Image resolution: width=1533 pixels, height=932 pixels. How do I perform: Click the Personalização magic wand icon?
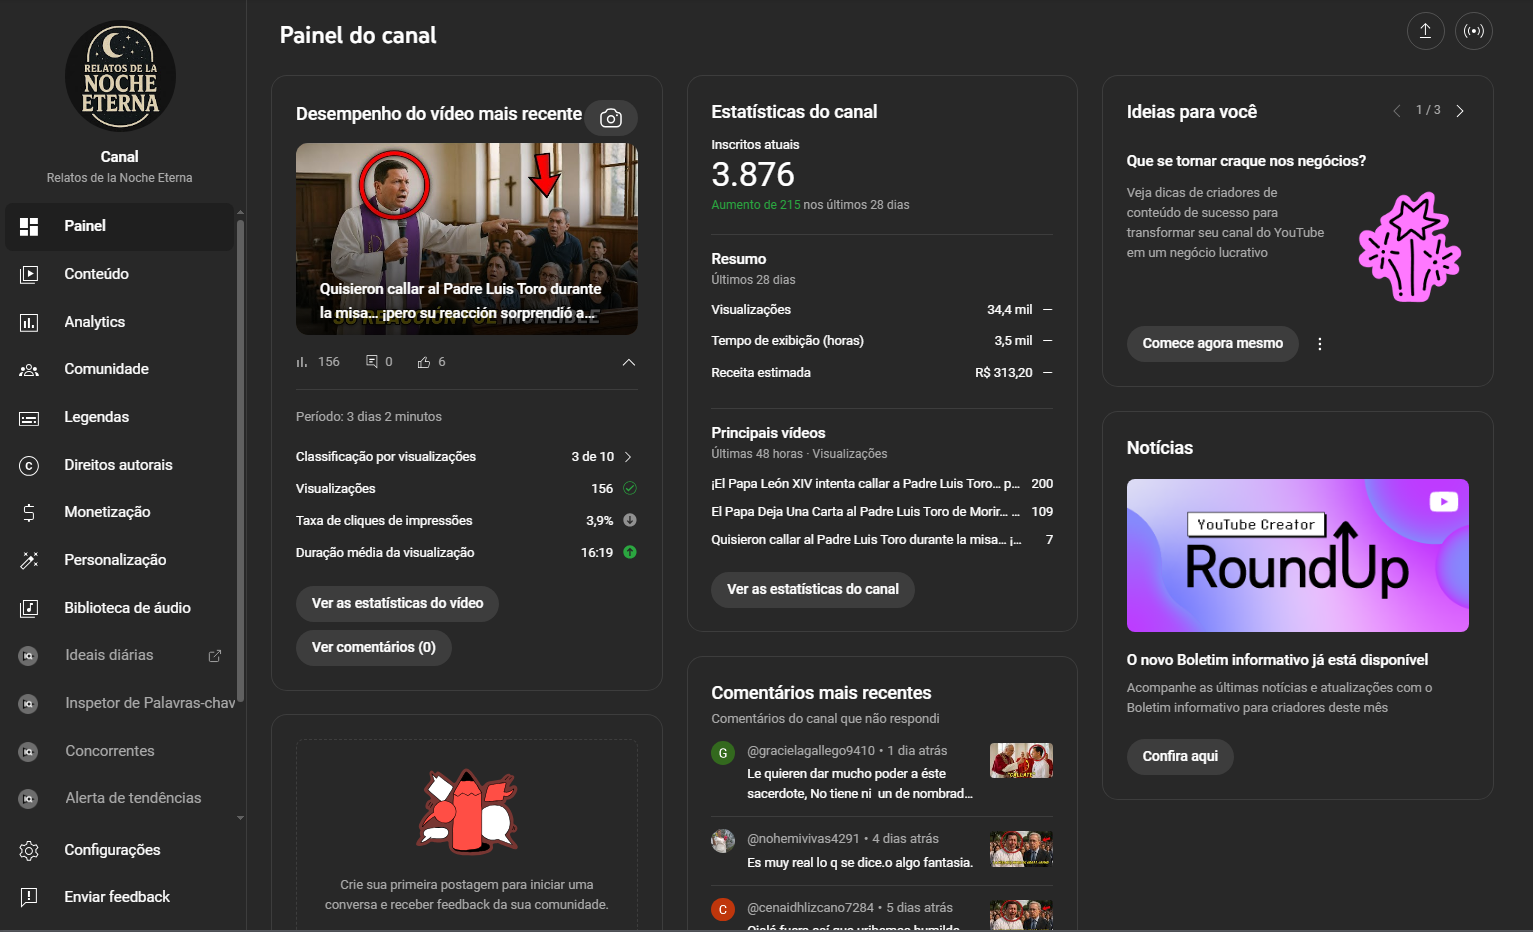pos(29,560)
